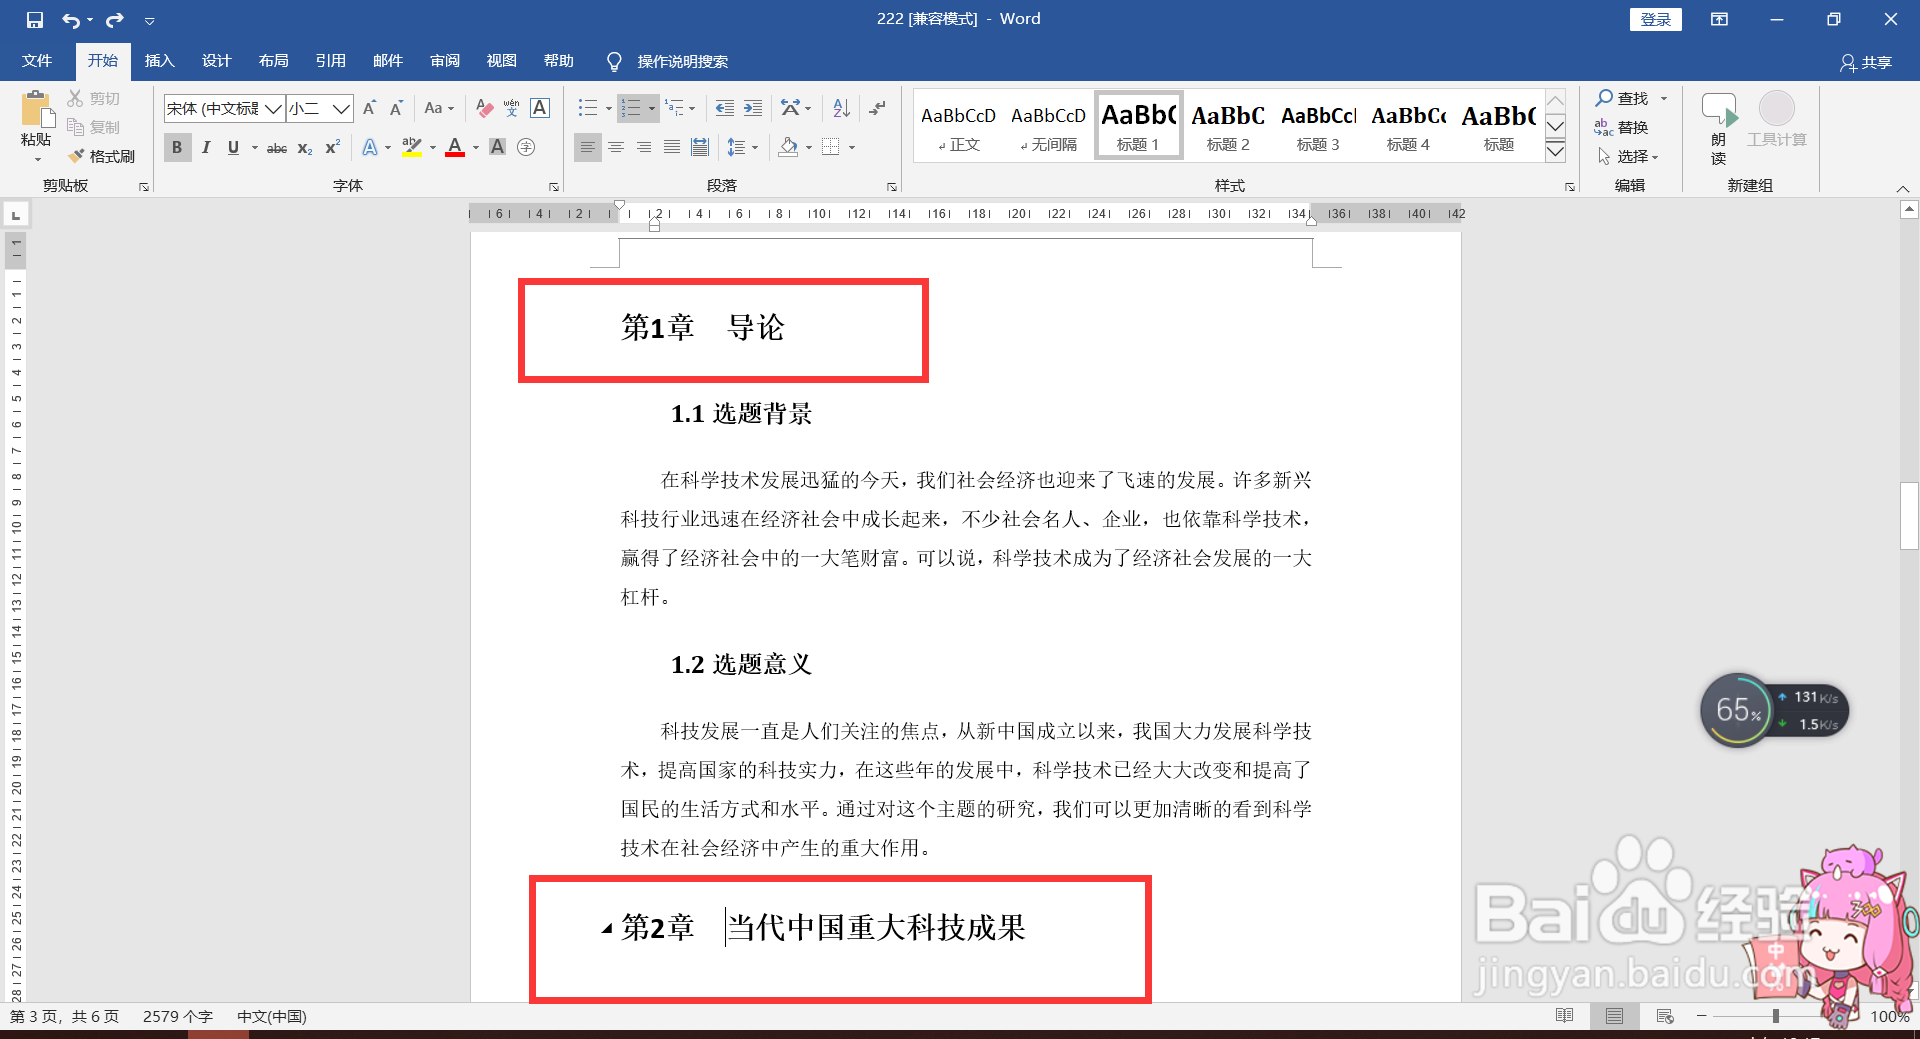The image size is (1920, 1039).
Task: Increase font size with the larger A icon
Action: [x=369, y=108]
